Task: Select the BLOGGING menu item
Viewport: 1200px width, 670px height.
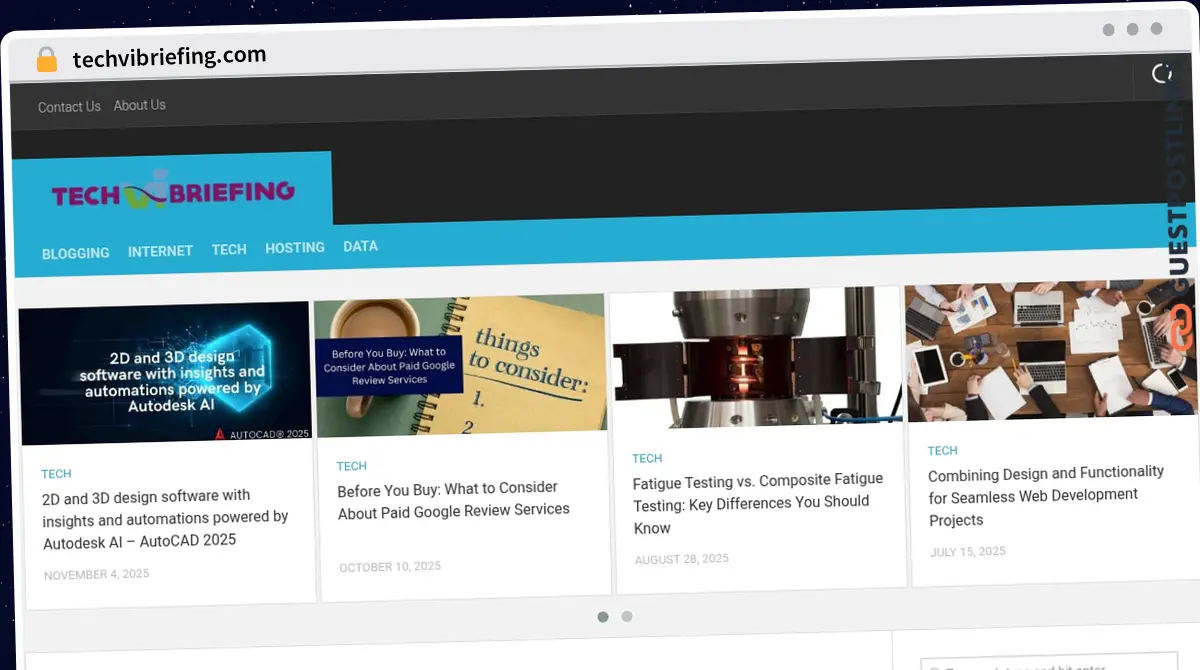Action: [76, 253]
